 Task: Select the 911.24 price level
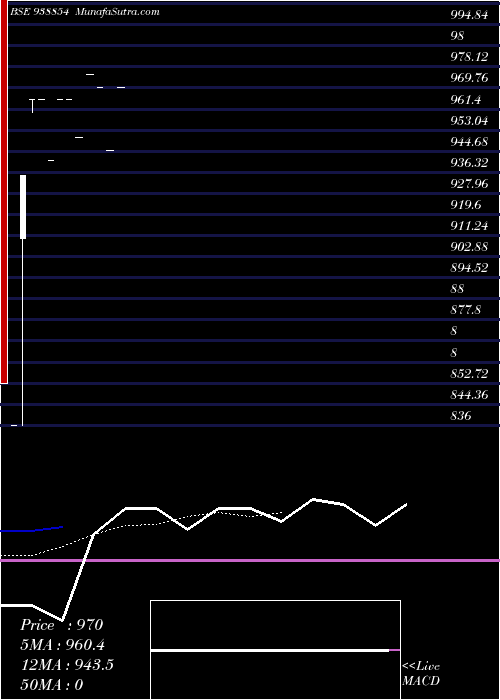tap(469, 226)
